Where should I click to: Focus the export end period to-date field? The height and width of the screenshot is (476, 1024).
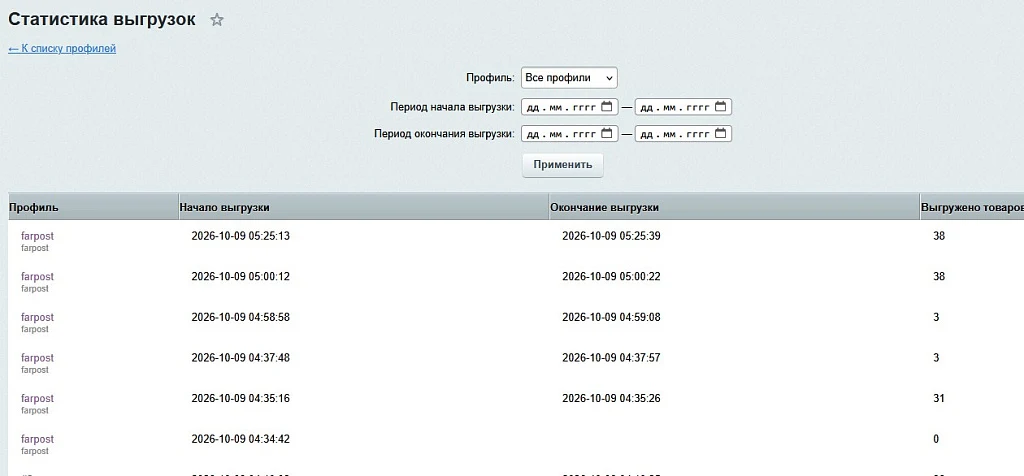(x=683, y=134)
